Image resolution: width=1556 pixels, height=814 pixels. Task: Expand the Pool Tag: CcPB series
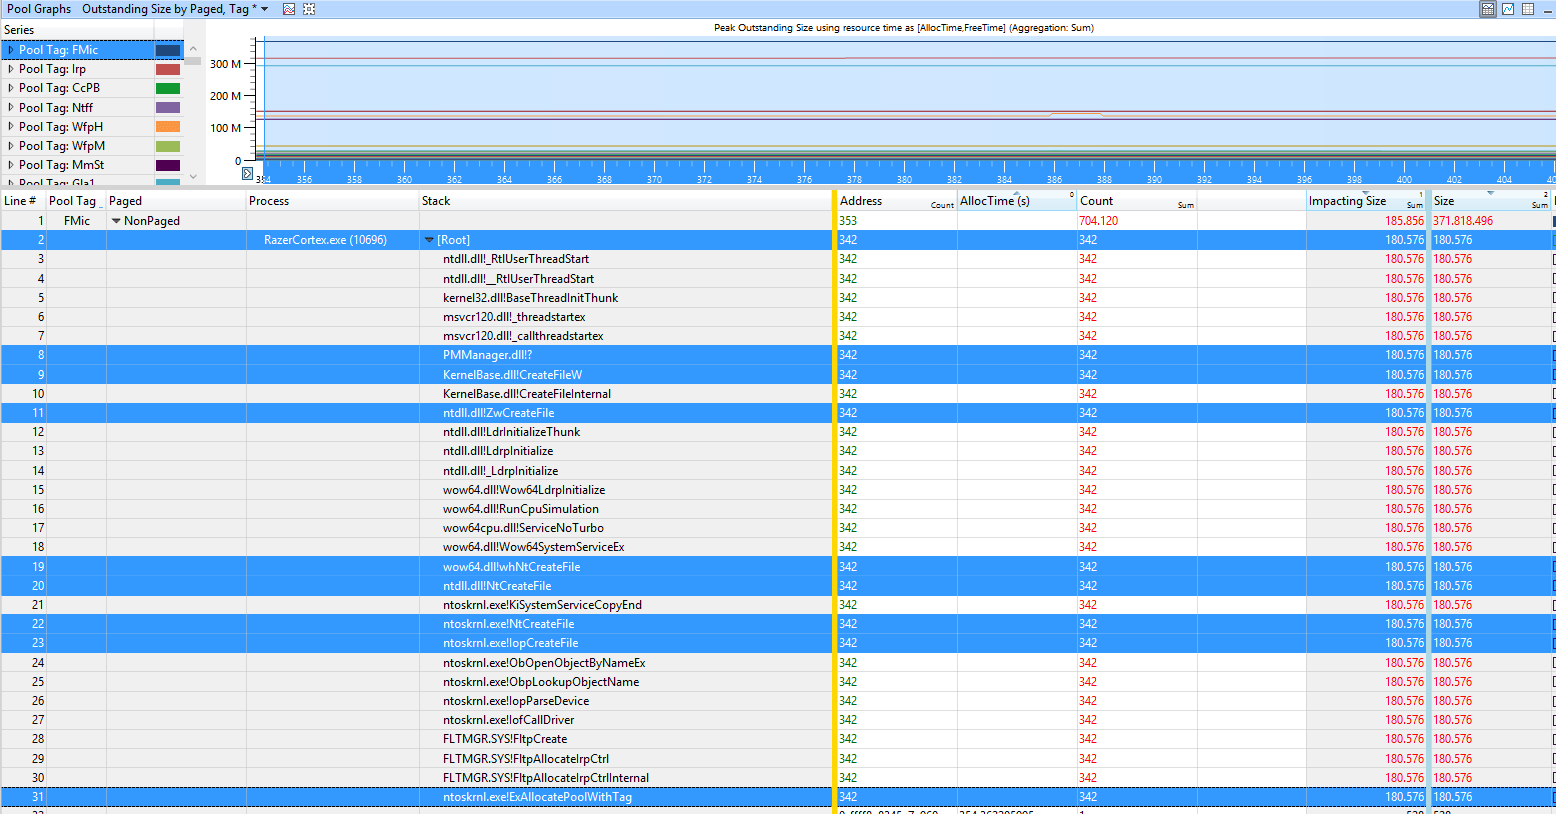pos(11,88)
